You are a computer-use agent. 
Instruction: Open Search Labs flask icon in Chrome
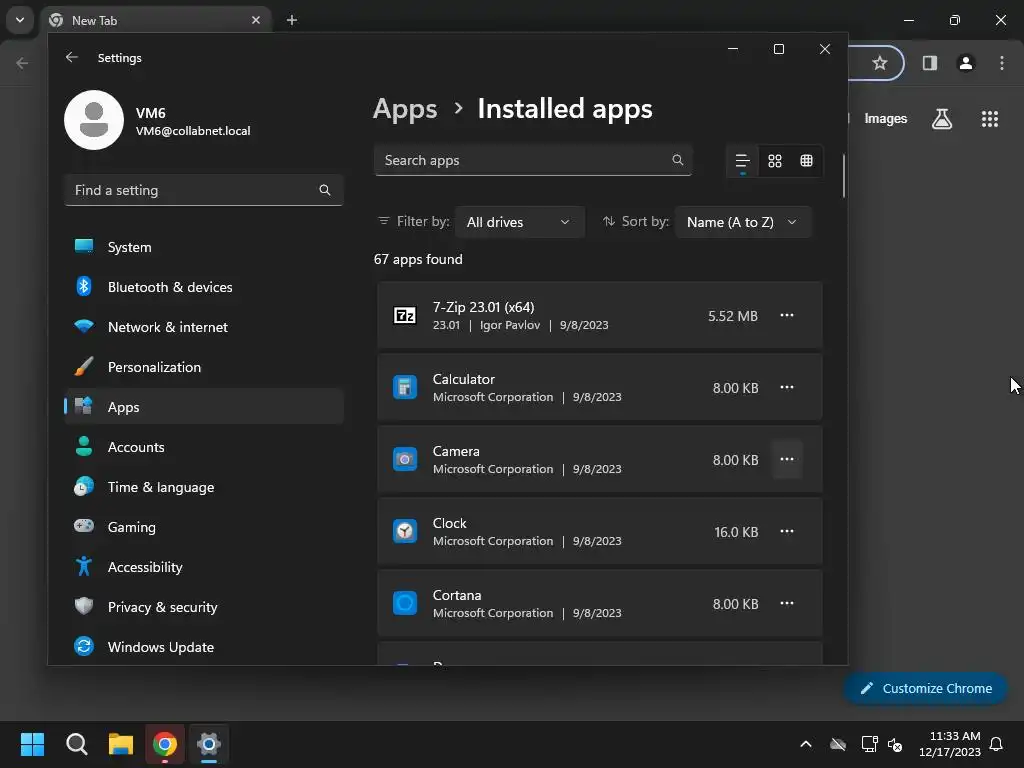942,119
